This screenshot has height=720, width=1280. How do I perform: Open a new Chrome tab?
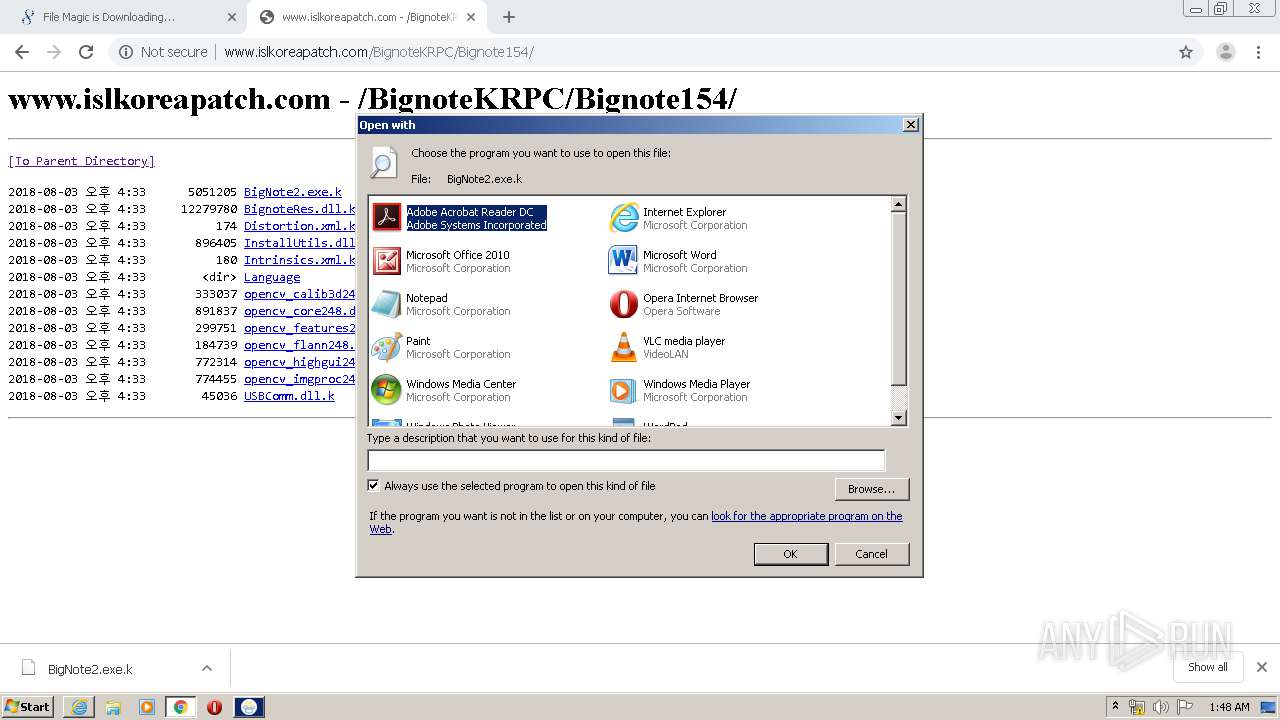tap(509, 17)
